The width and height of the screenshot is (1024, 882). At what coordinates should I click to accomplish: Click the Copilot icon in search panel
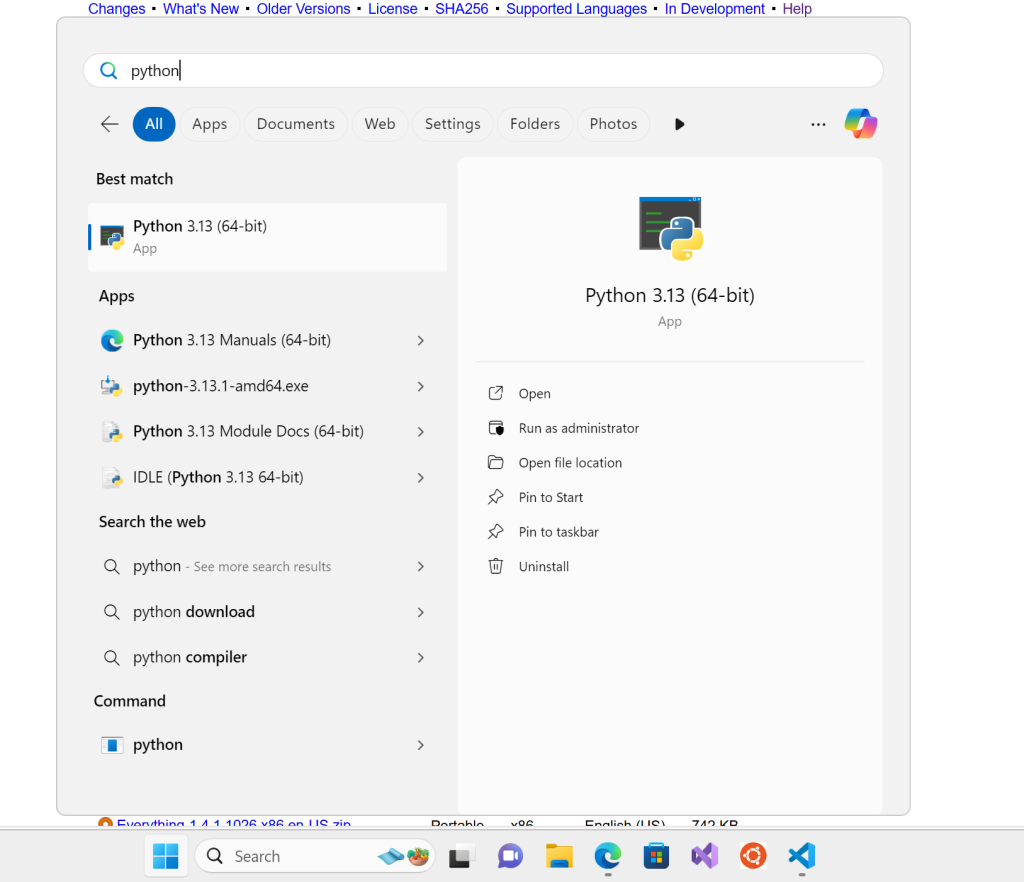click(860, 123)
